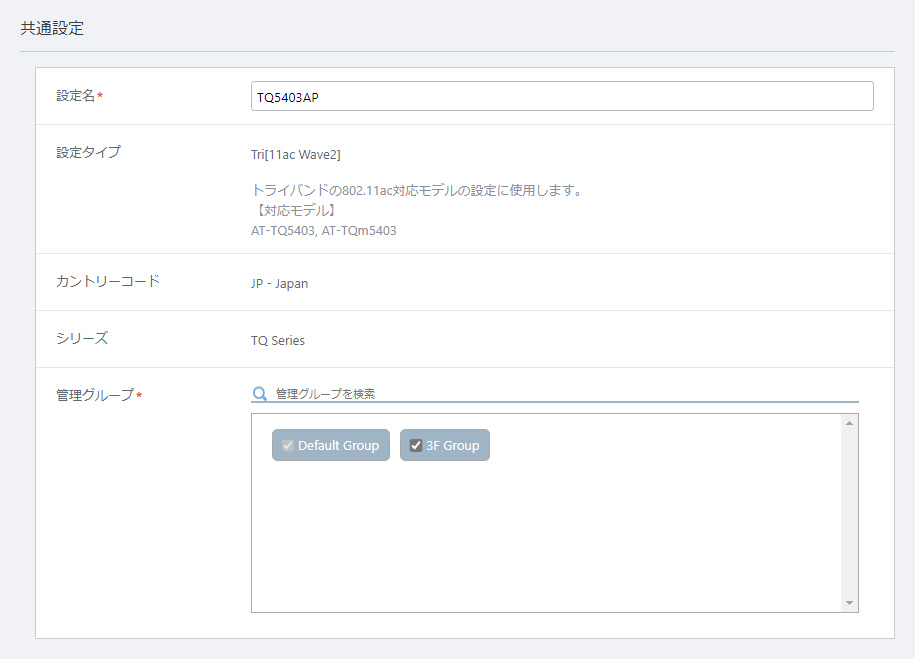Viewport: 915px width, 659px height.
Task: Select the Tri[11ac Wave2] type value
Action: pyautogui.click(x=296, y=155)
